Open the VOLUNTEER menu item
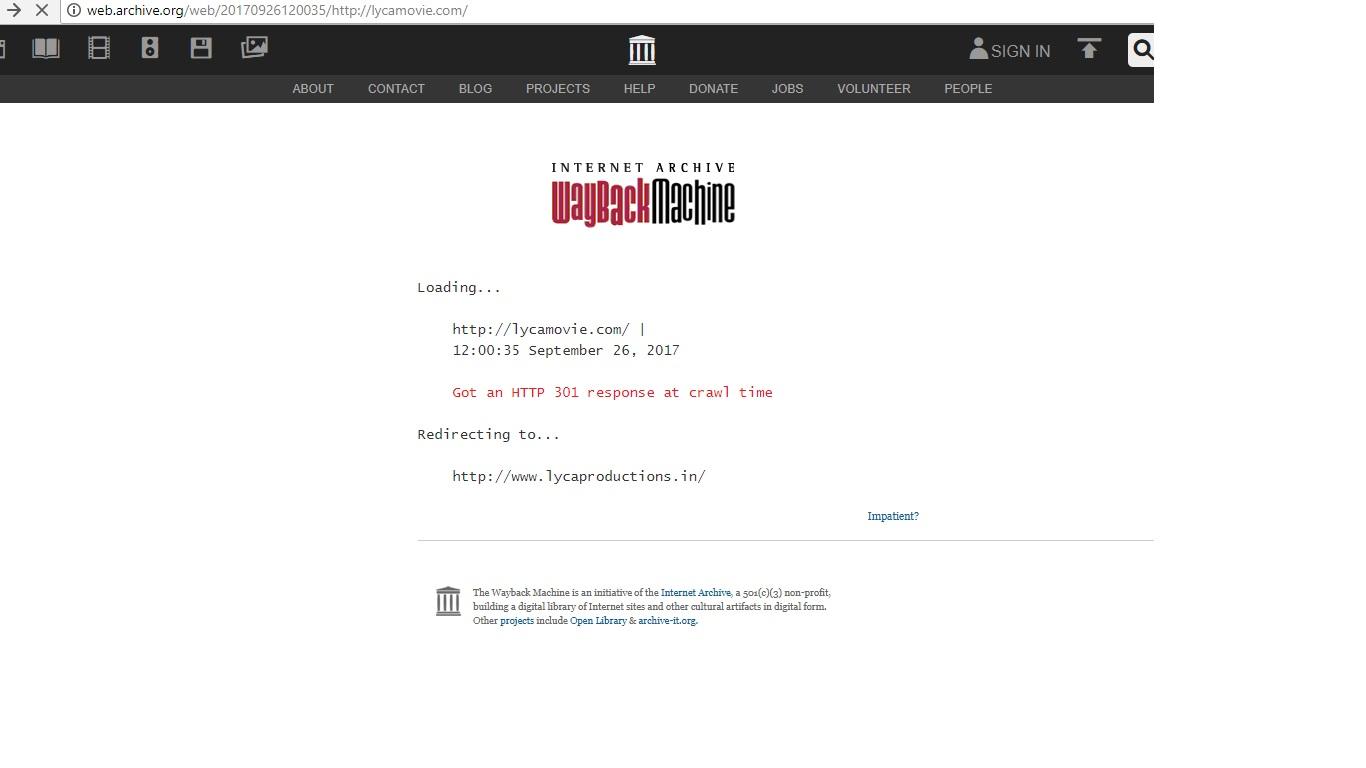The image size is (1366, 768). pyautogui.click(x=874, y=89)
